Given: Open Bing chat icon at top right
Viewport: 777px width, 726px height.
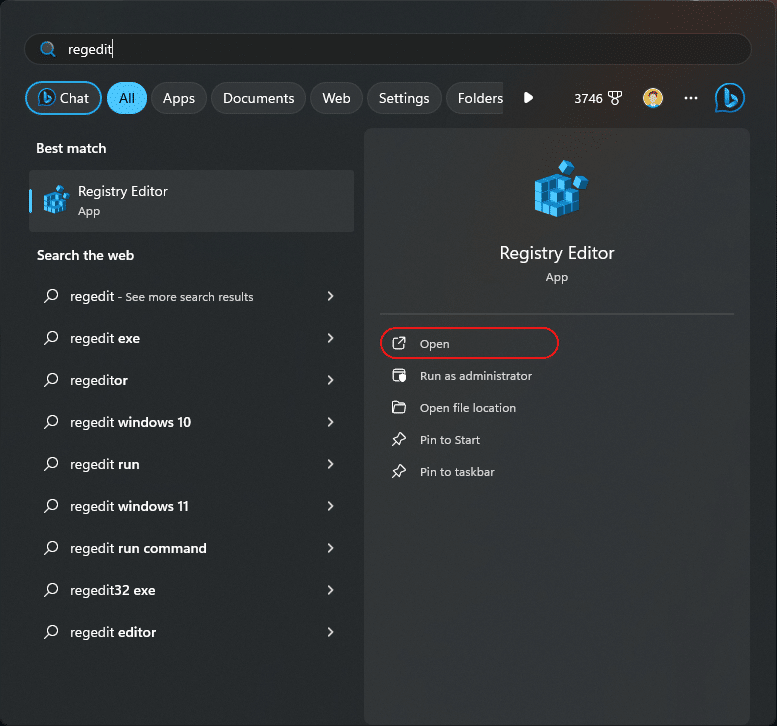Looking at the screenshot, I should pos(729,98).
